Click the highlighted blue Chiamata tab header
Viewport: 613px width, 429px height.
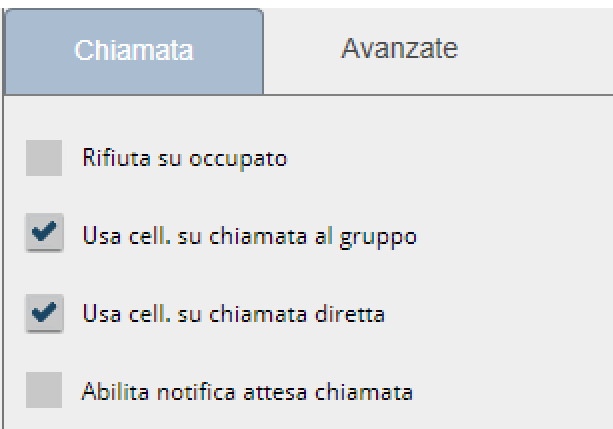click(x=134, y=50)
